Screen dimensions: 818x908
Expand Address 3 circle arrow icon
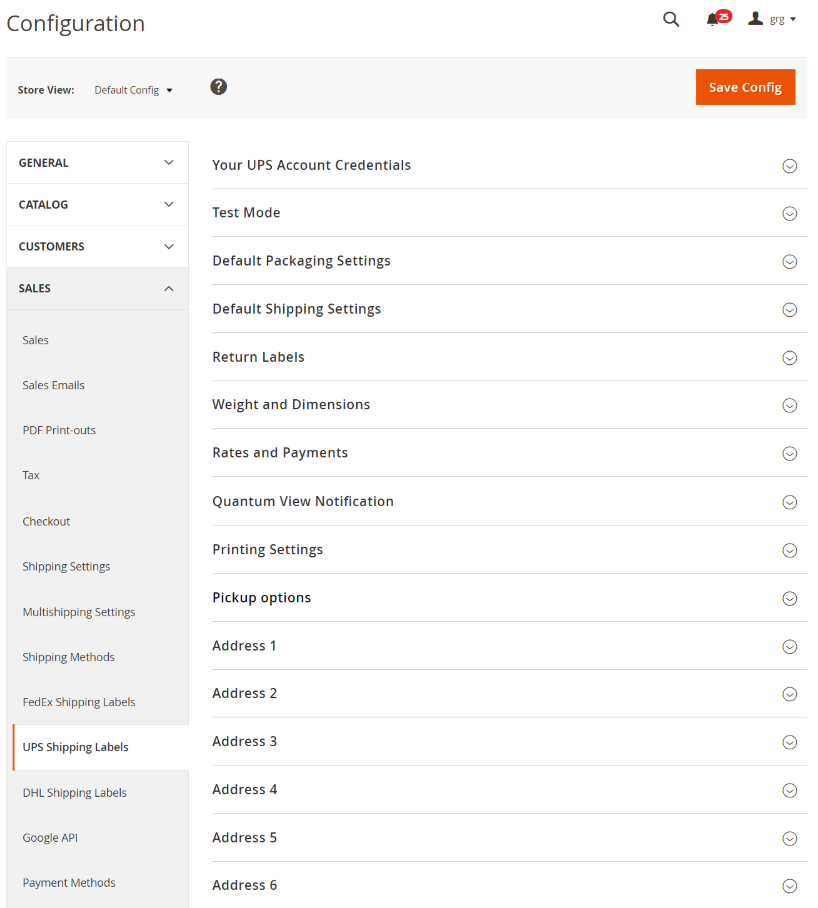[x=789, y=742]
